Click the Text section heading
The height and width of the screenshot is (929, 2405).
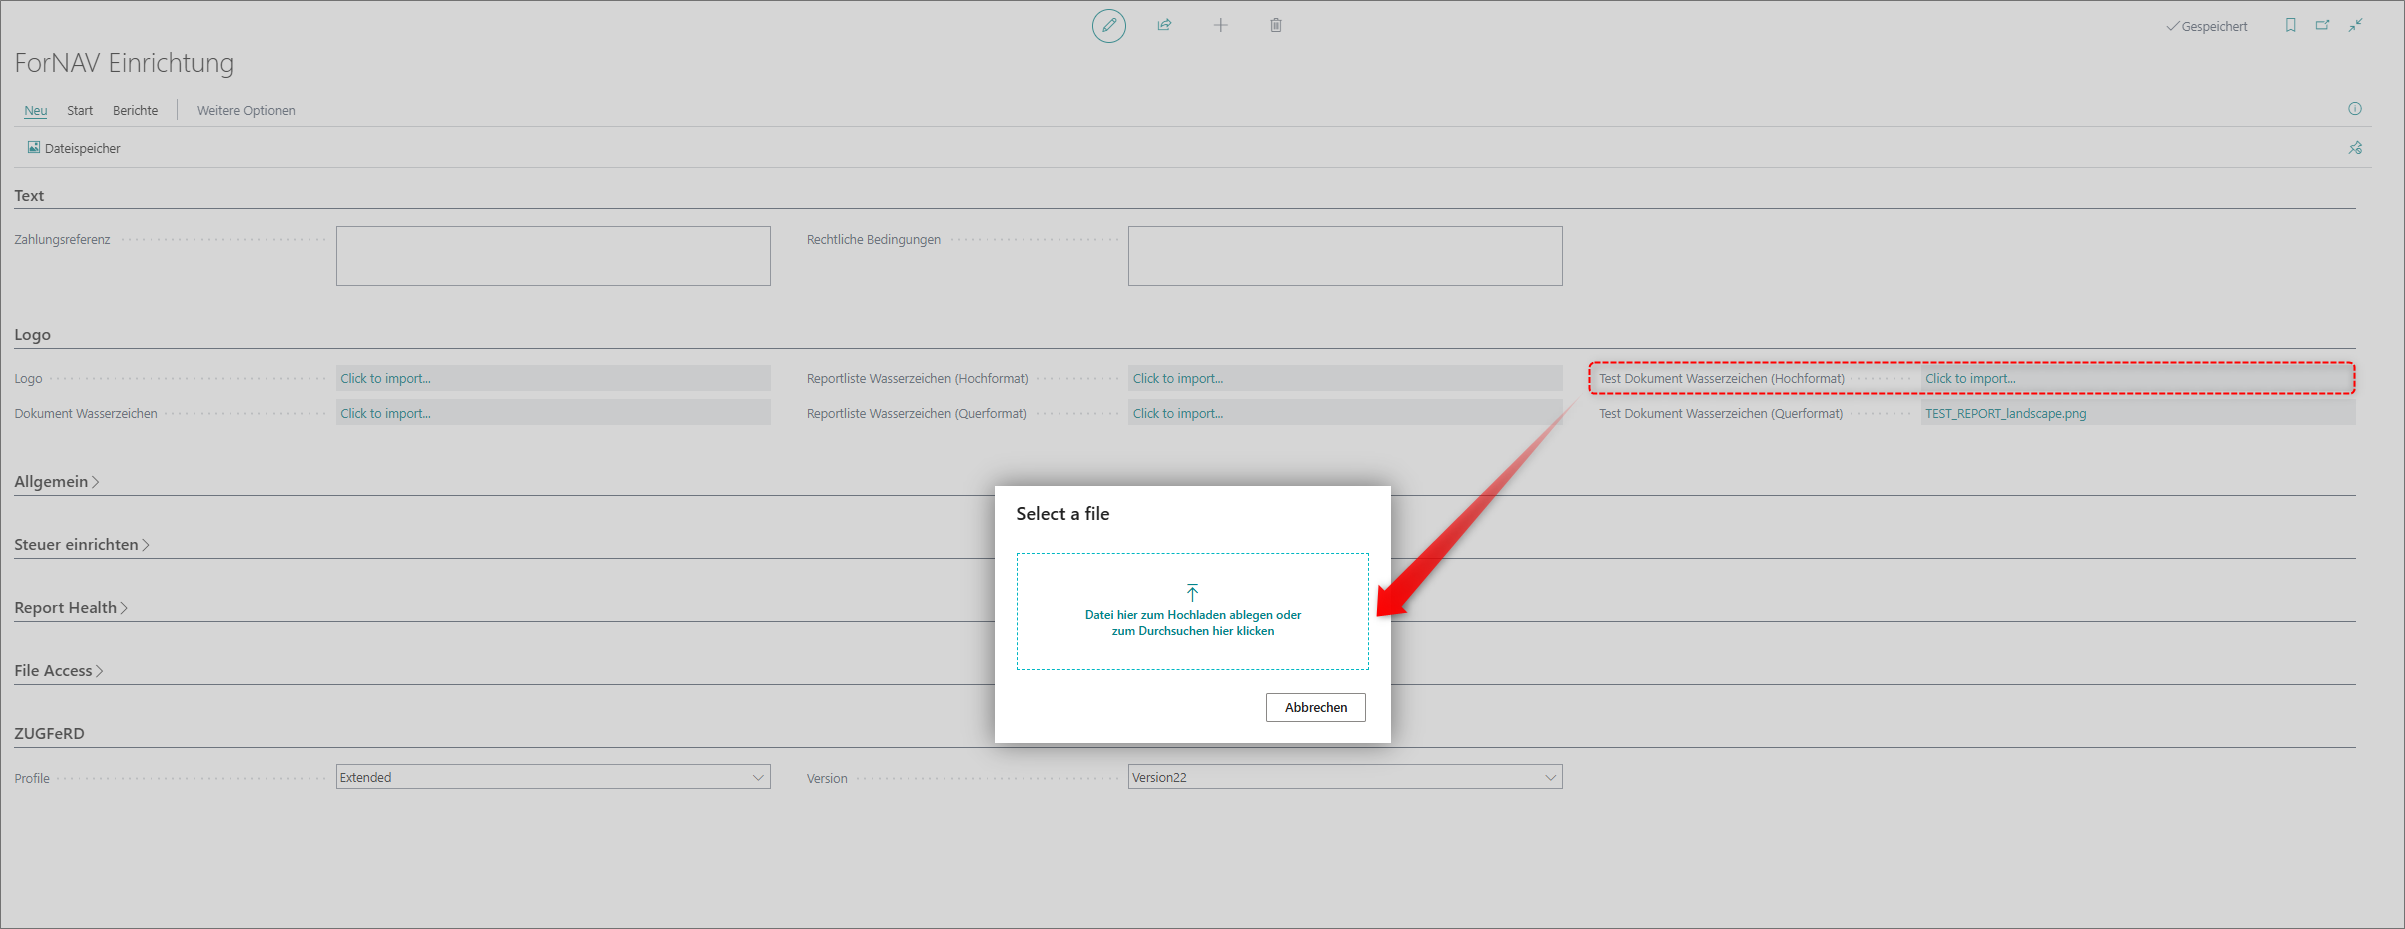tap(29, 196)
